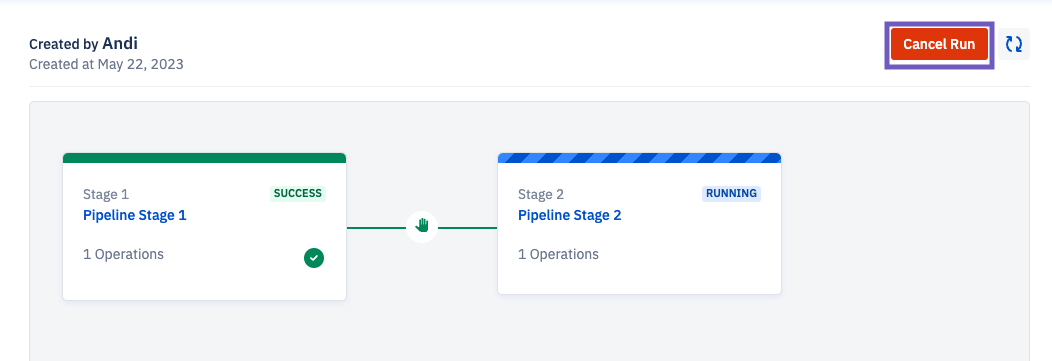Click the solid green Stage 1 bar
Image resolution: width=1052 pixels, height=361 pixels.
tap(205, 158)
